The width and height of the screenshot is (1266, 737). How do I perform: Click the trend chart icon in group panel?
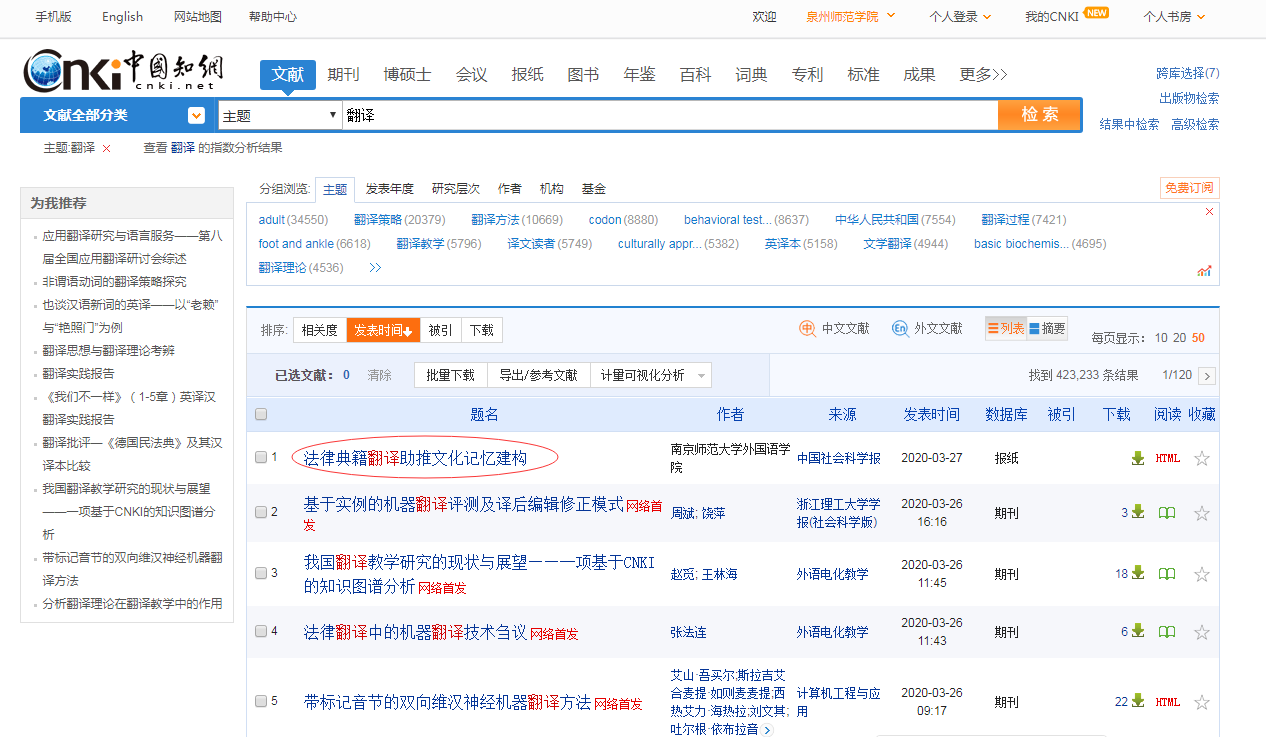[x=1204, y=271]
